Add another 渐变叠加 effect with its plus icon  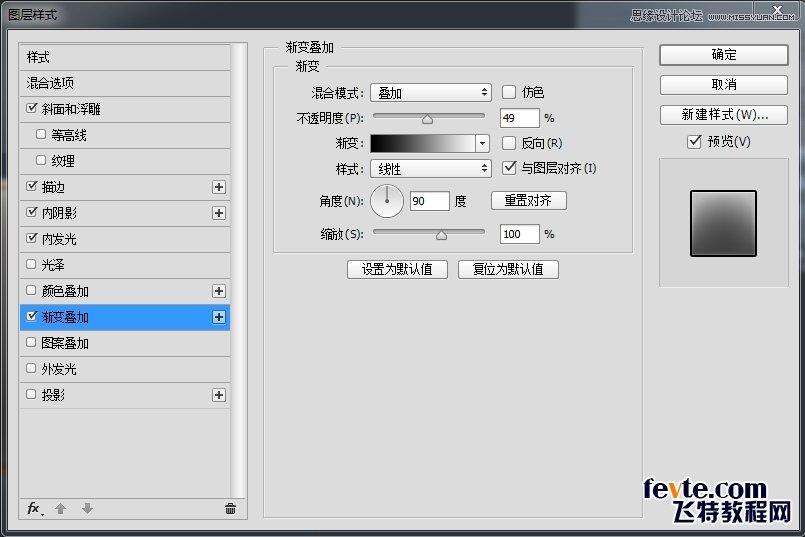219,317
